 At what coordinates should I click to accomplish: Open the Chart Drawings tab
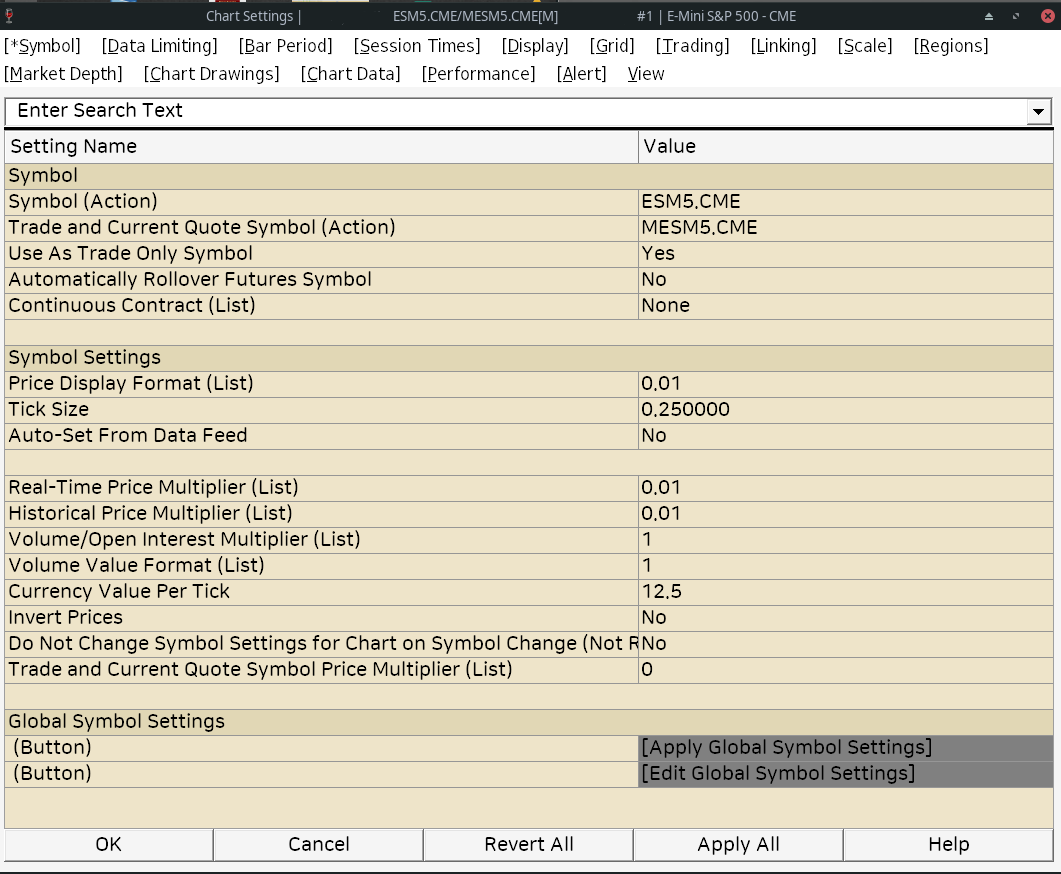[212, 74]
